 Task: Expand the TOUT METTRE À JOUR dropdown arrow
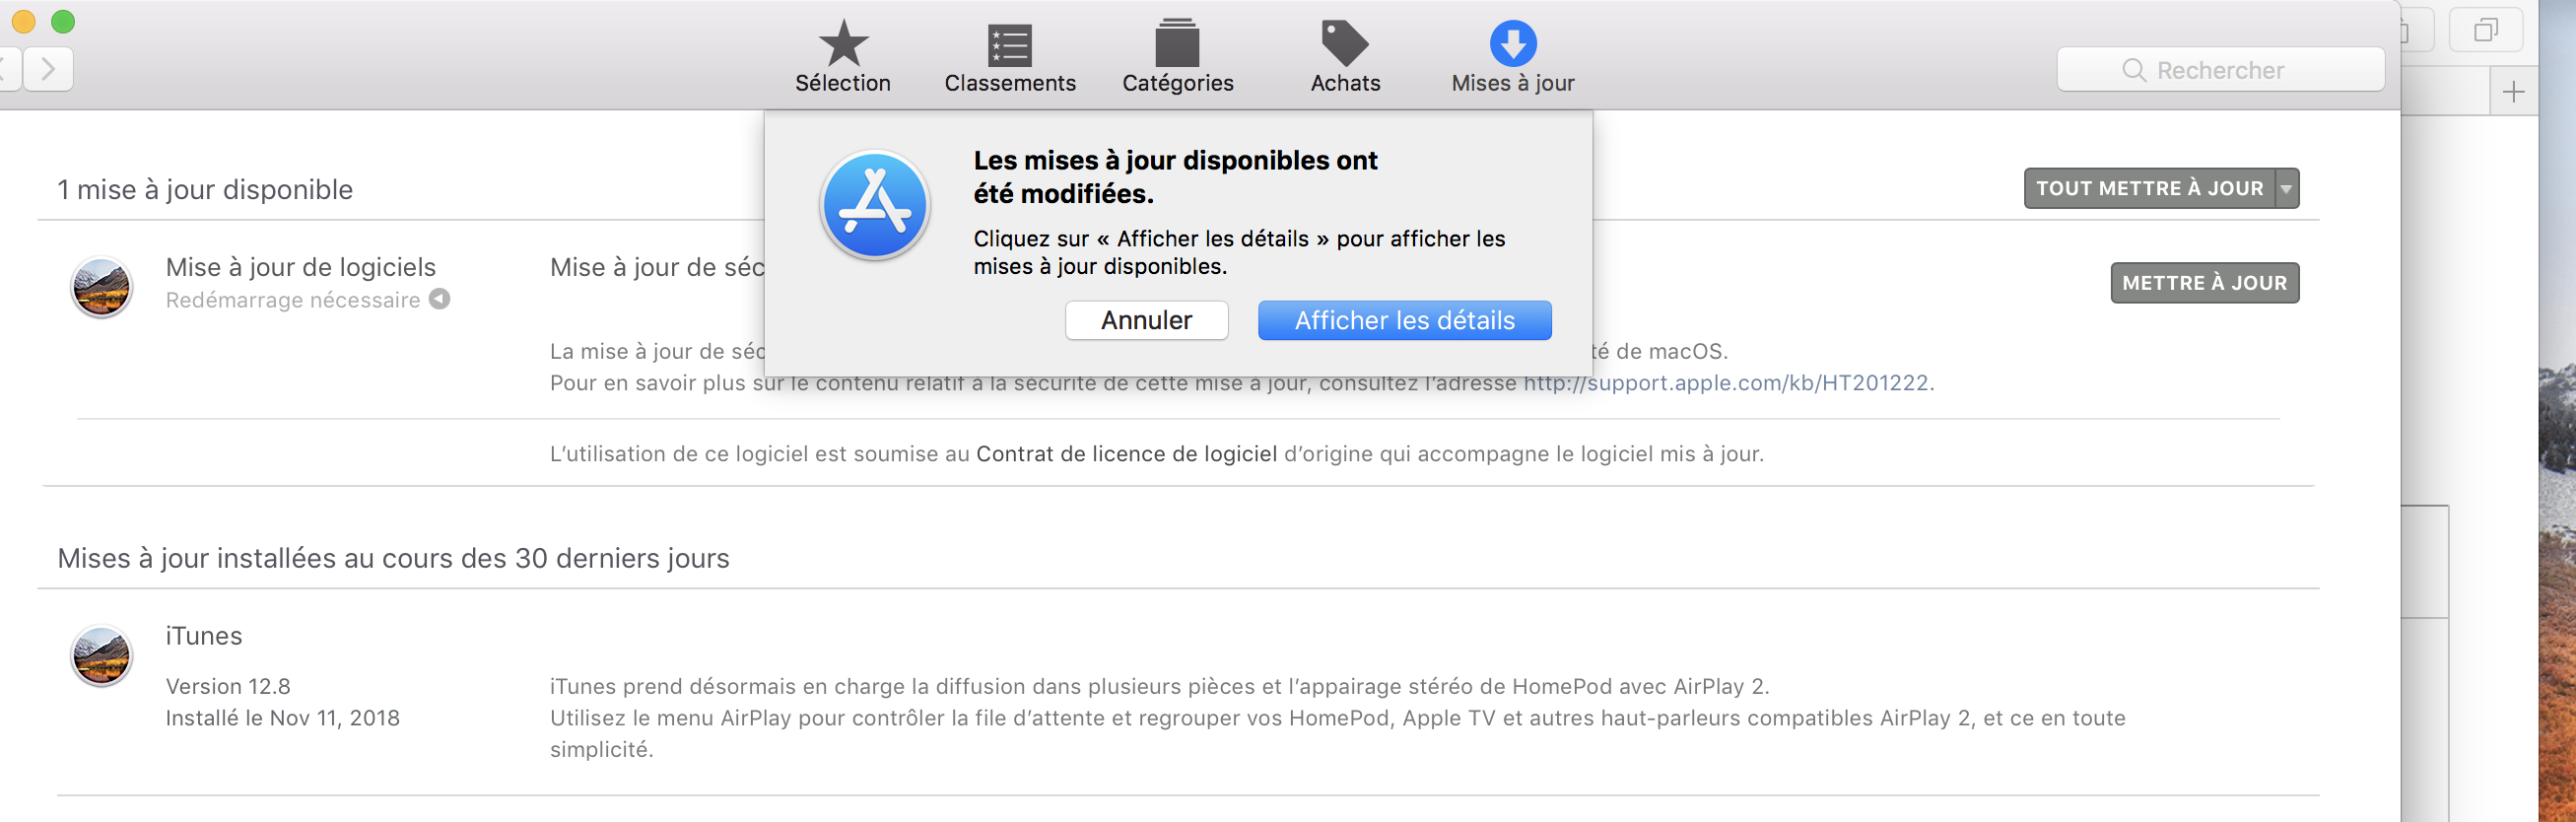coord(2286,188)
